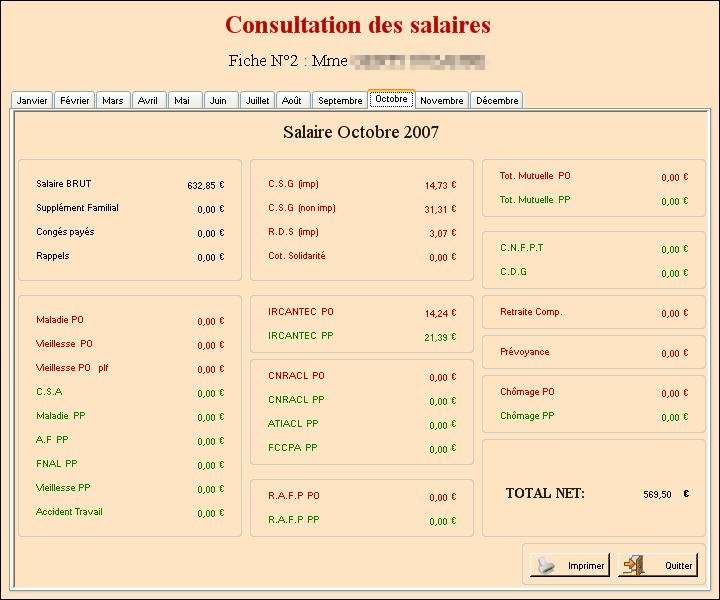Switch to the Novembre tab
Viewport: 720px width, 600px height.
coord(441,101)
